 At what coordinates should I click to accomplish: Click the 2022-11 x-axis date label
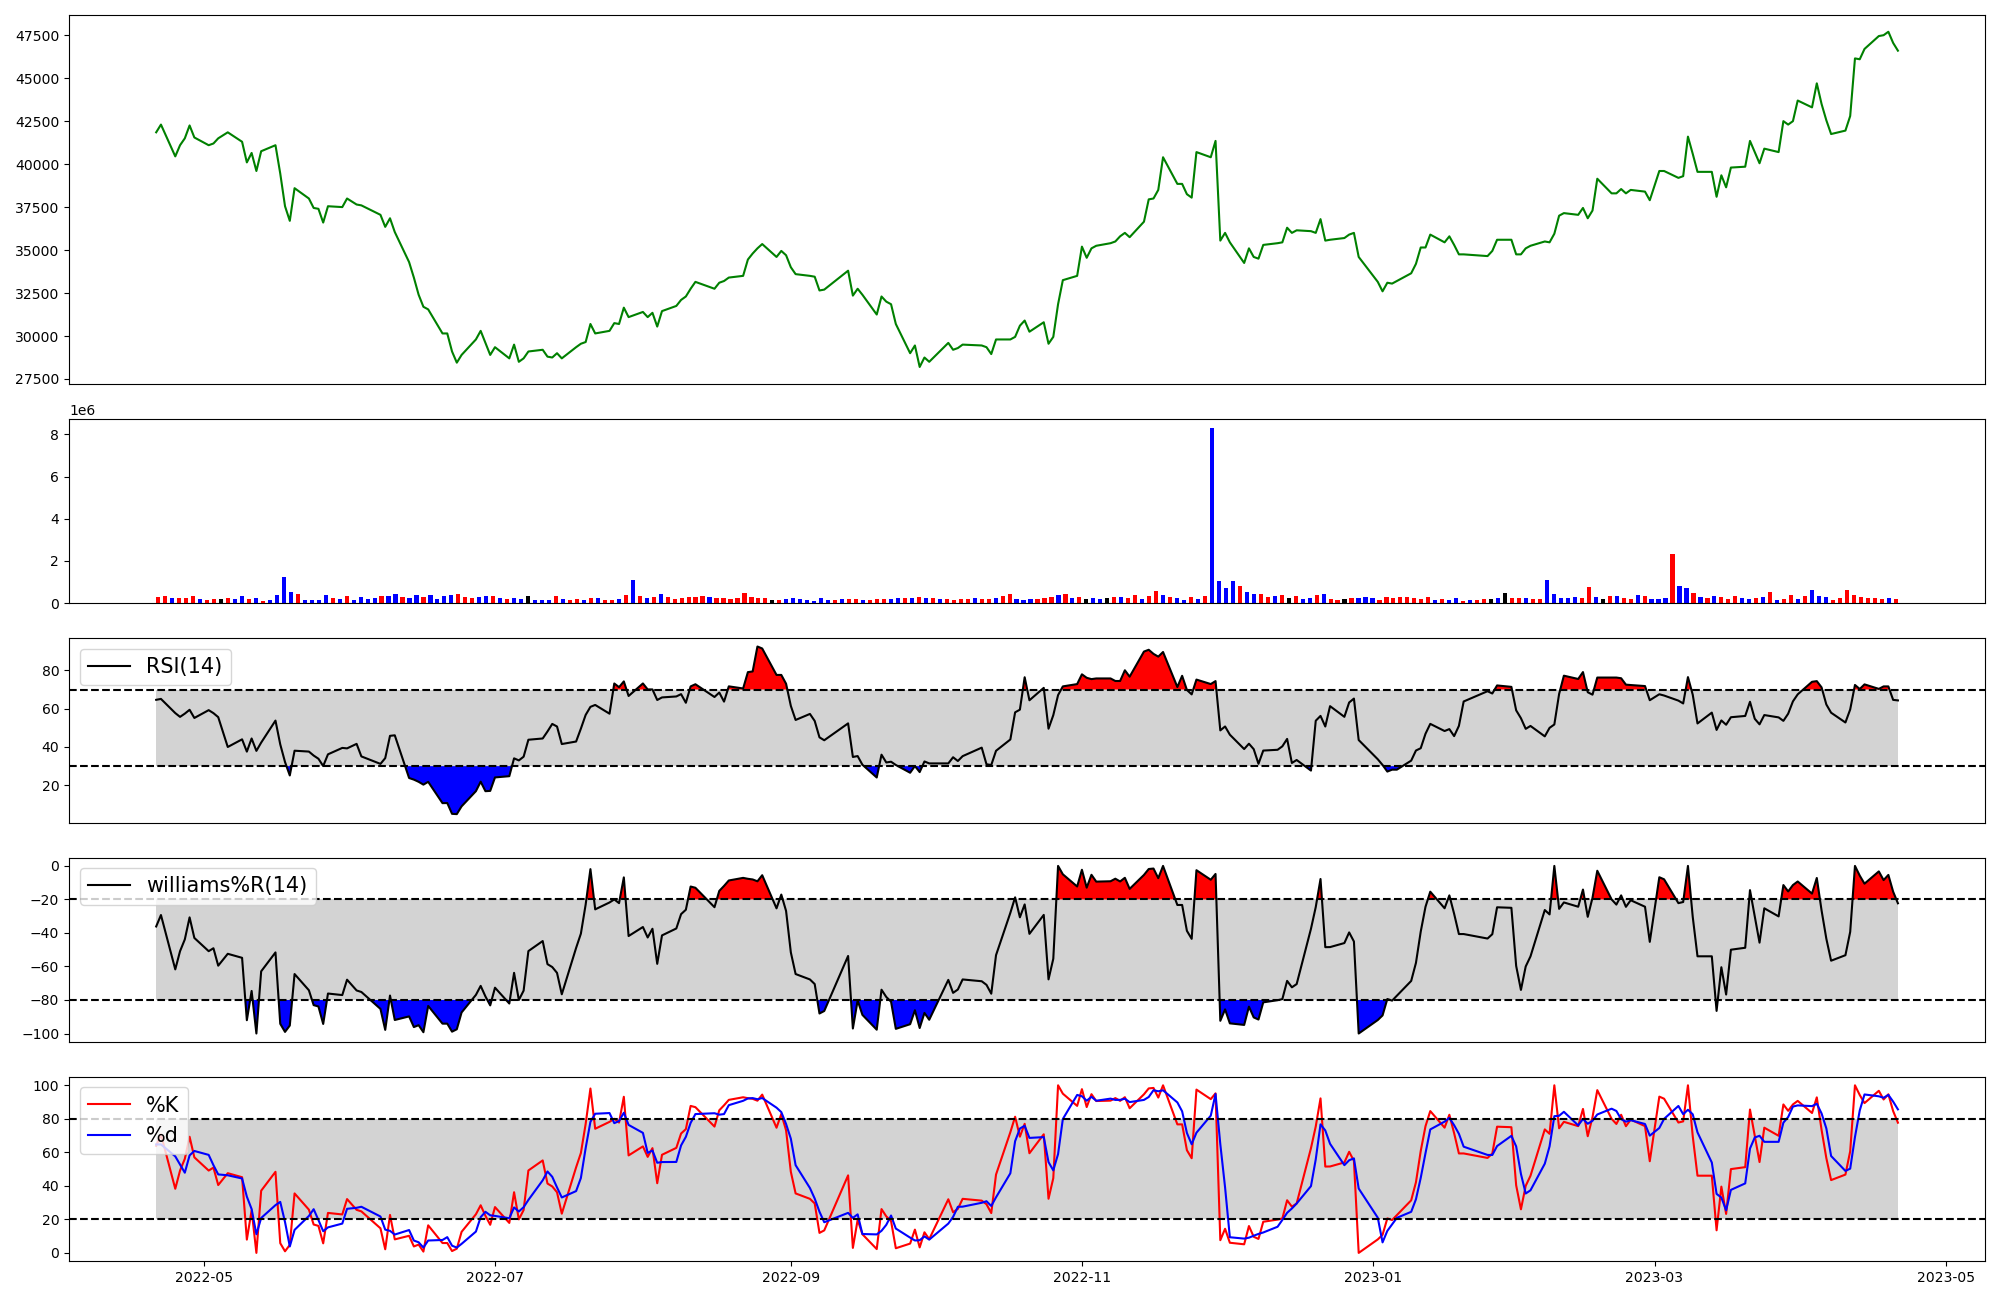[x=1082, y=1276]
